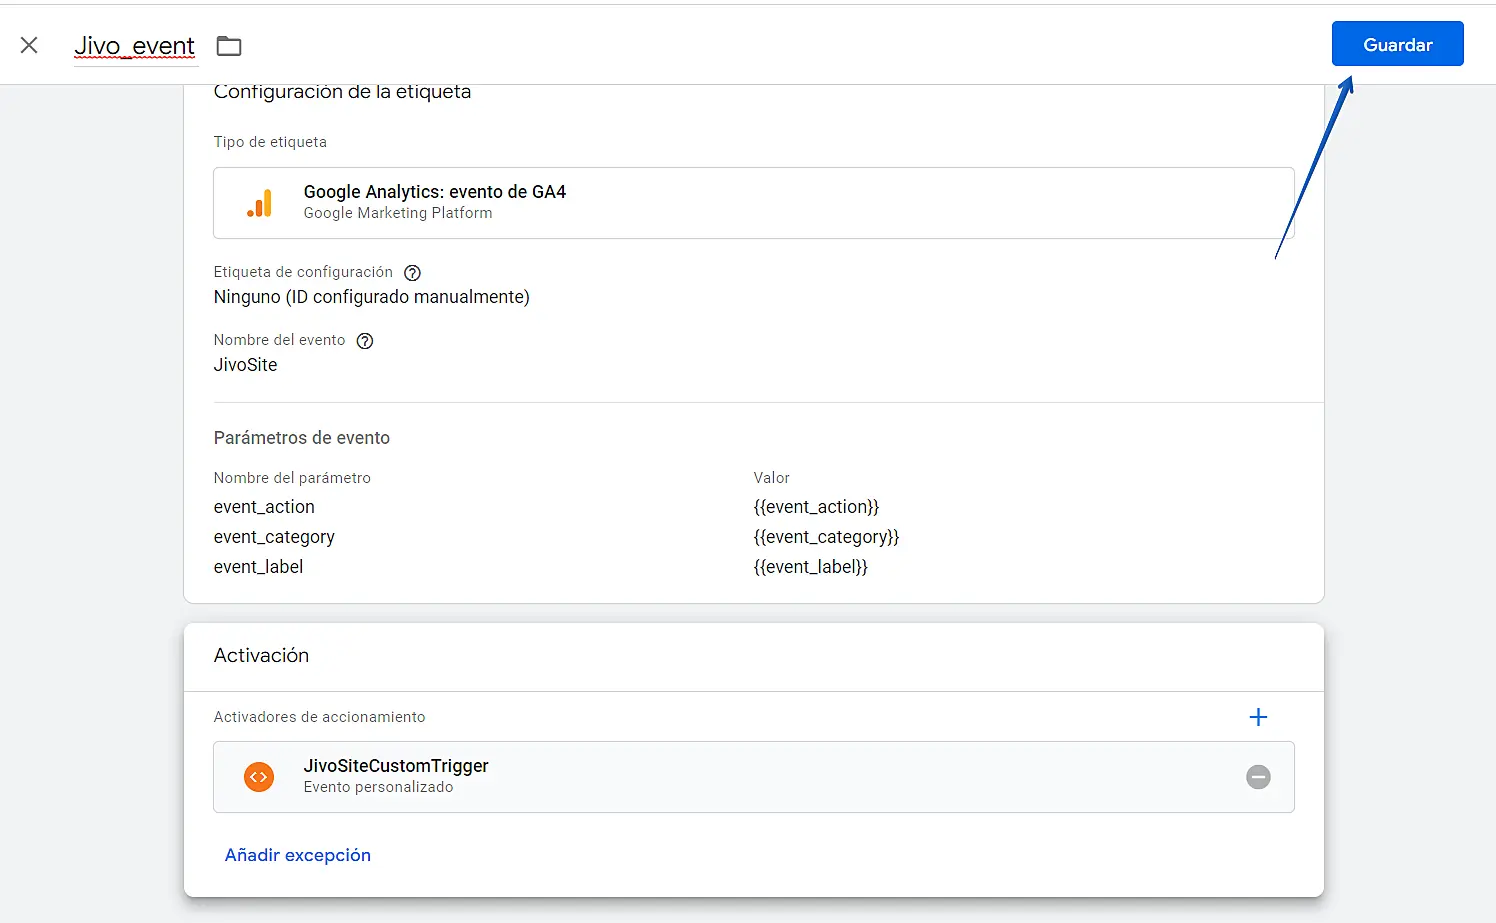Select the Google Analytics: evento de GA4 tag type

click(434, 192)
